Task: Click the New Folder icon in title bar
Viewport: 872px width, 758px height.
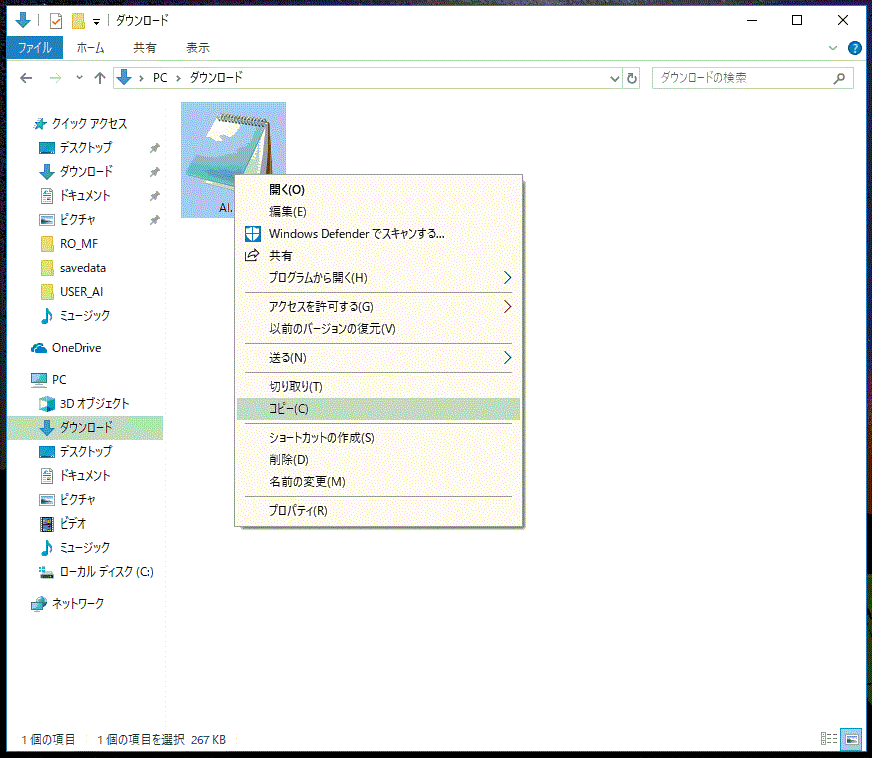Action: click(78, 21)
